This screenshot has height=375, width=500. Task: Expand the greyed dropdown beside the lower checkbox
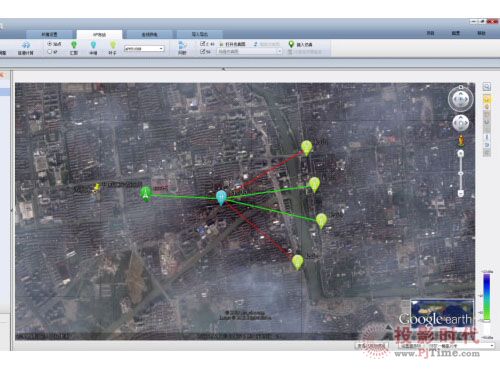(x=250, y=52)
